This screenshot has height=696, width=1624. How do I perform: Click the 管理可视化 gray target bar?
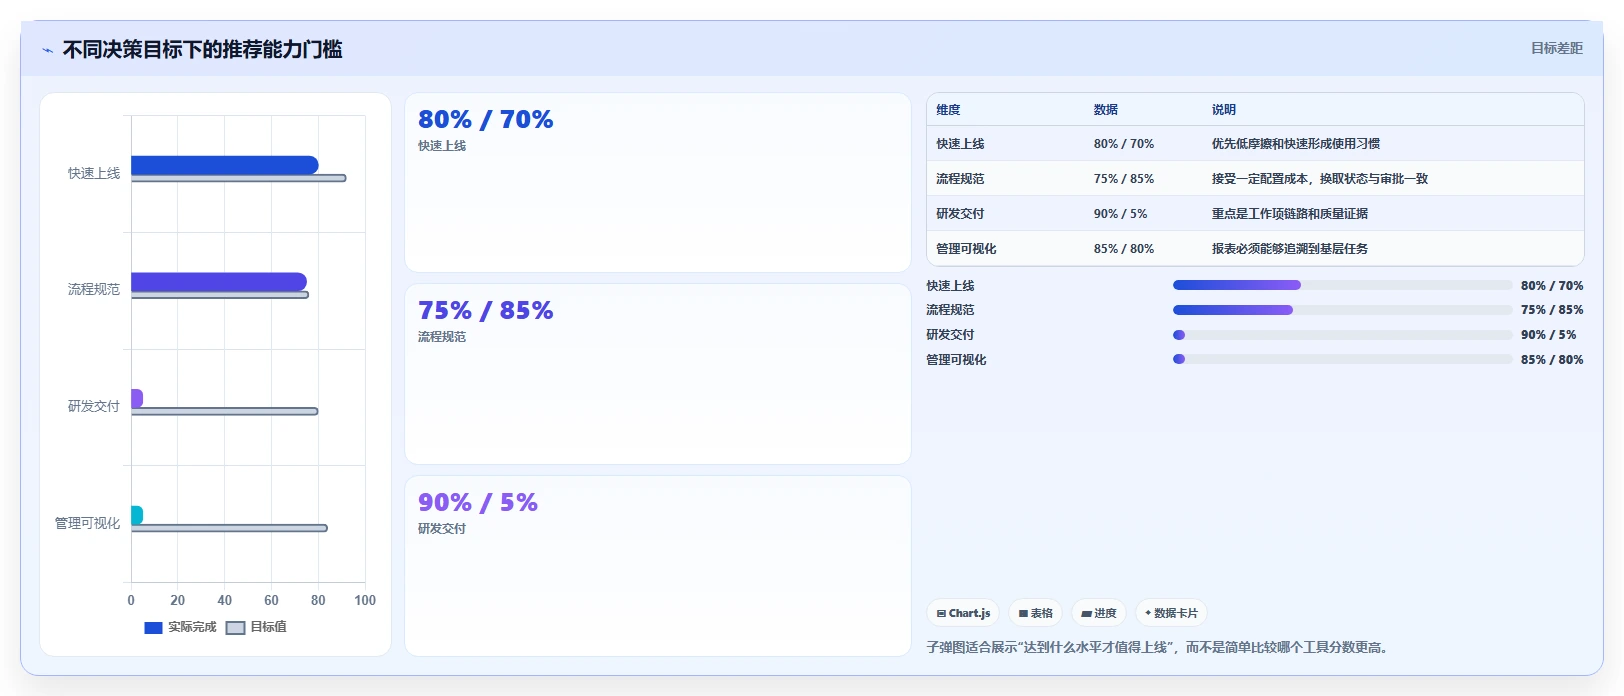229,528
